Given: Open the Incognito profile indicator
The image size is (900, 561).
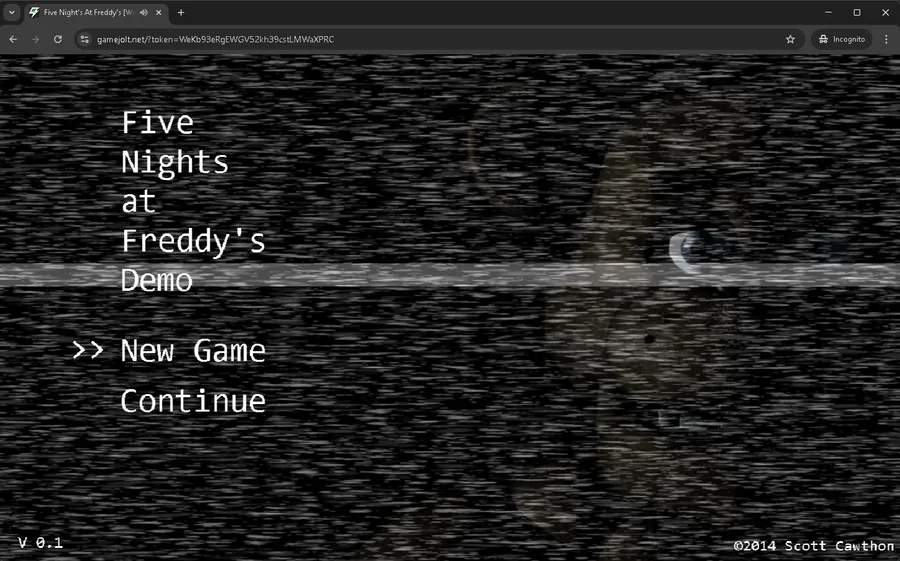Looking at the screenshot, I should (841, 39).
